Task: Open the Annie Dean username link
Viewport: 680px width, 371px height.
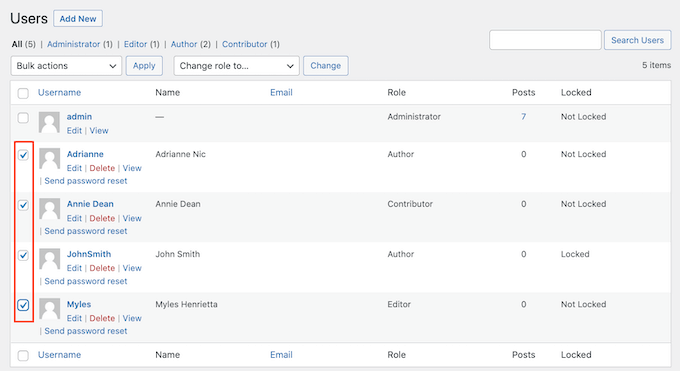Action: [90, 204]
